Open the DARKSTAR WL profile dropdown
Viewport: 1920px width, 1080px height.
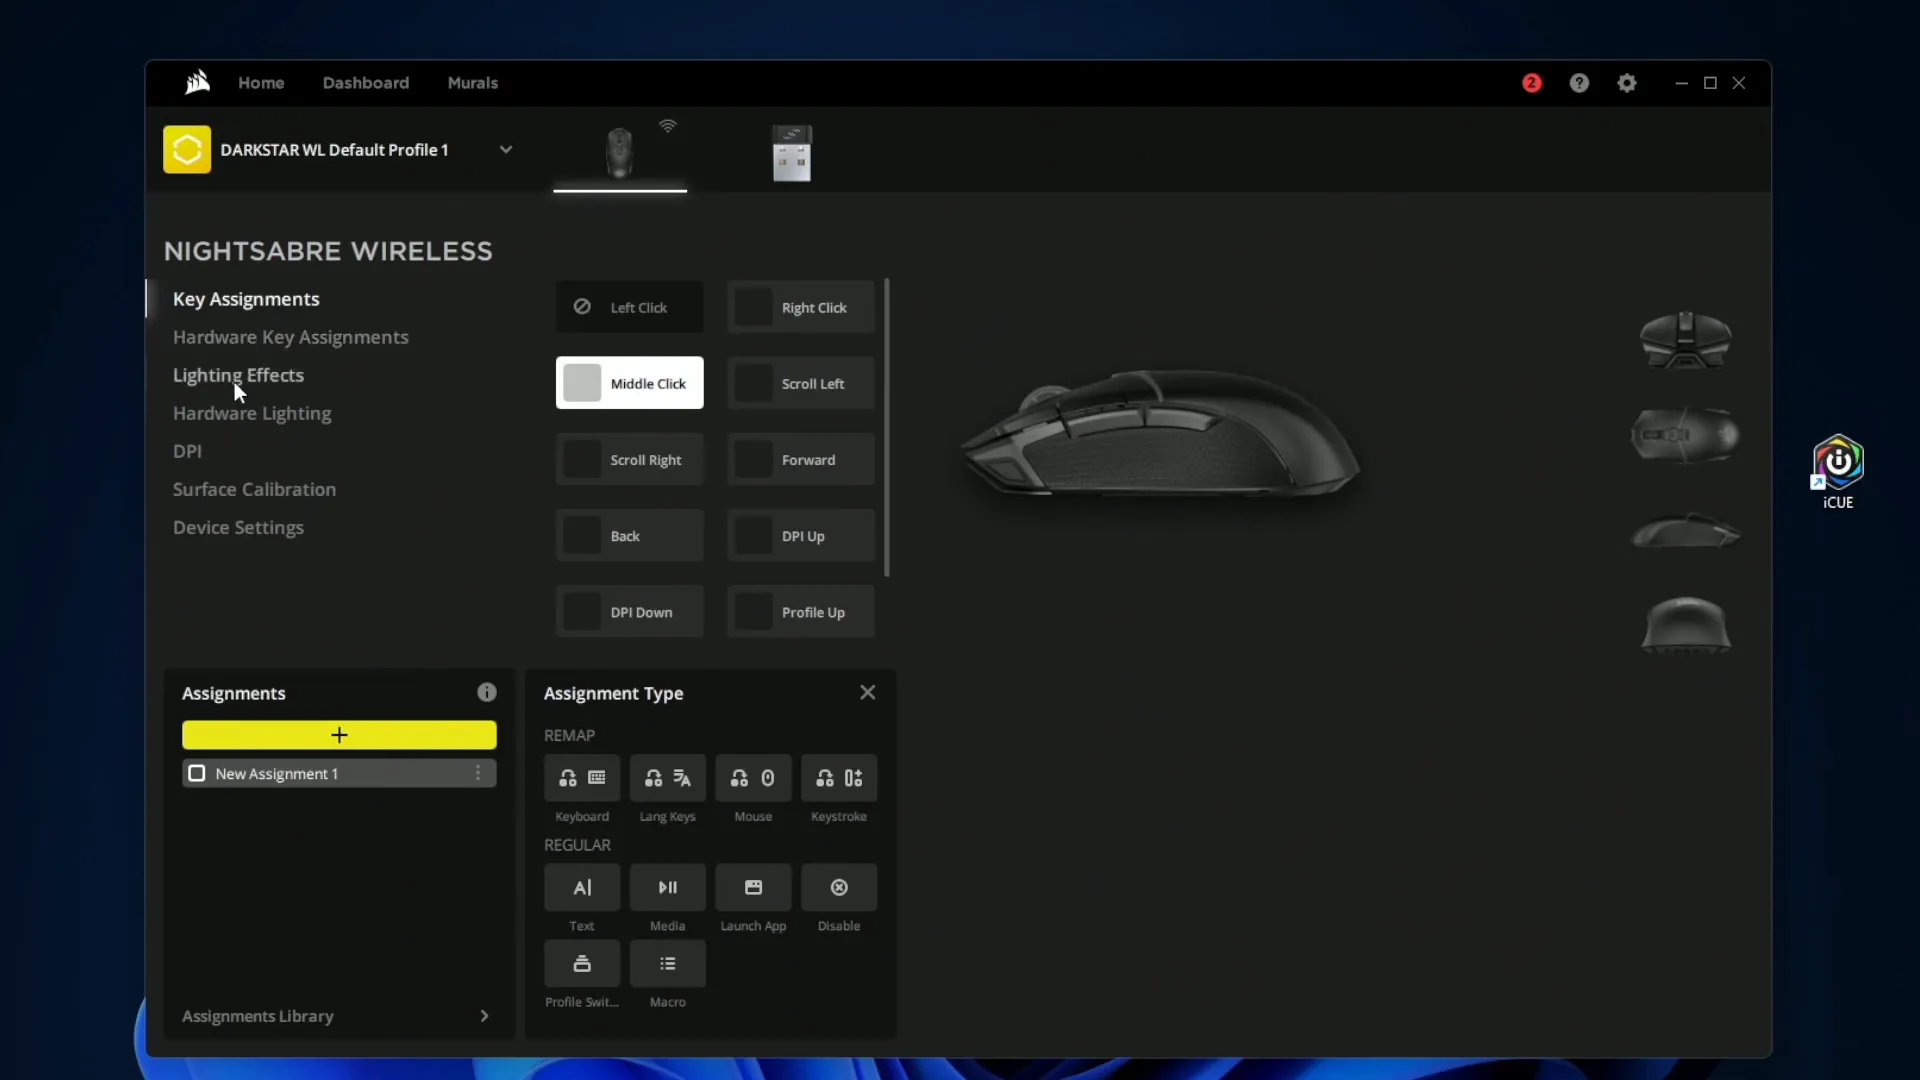507,149
